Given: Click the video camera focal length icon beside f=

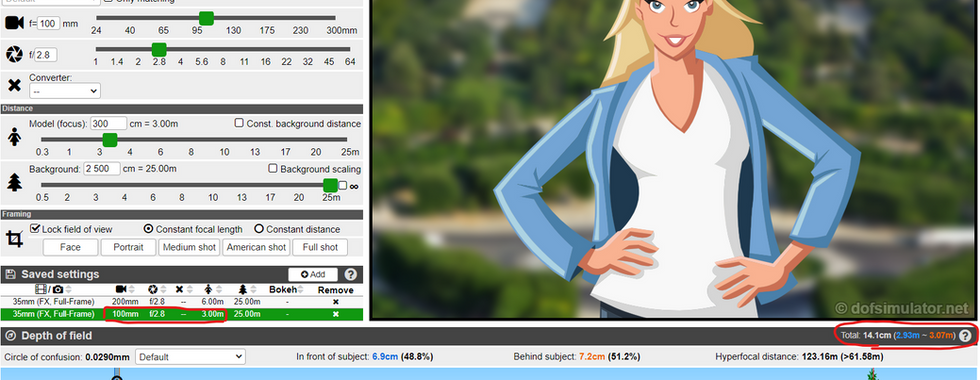Looking at the screenshot, I should click(x=14, y=24).
